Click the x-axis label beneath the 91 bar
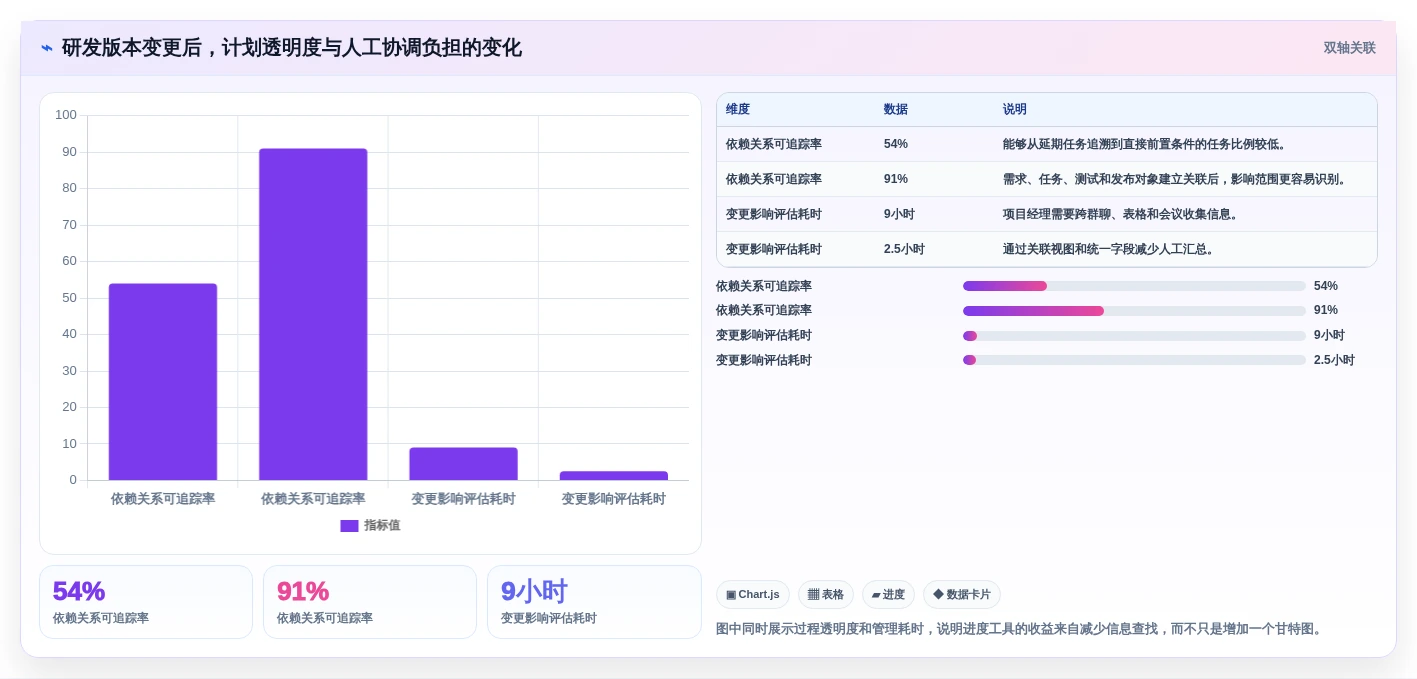 click(x=313, y=499)
